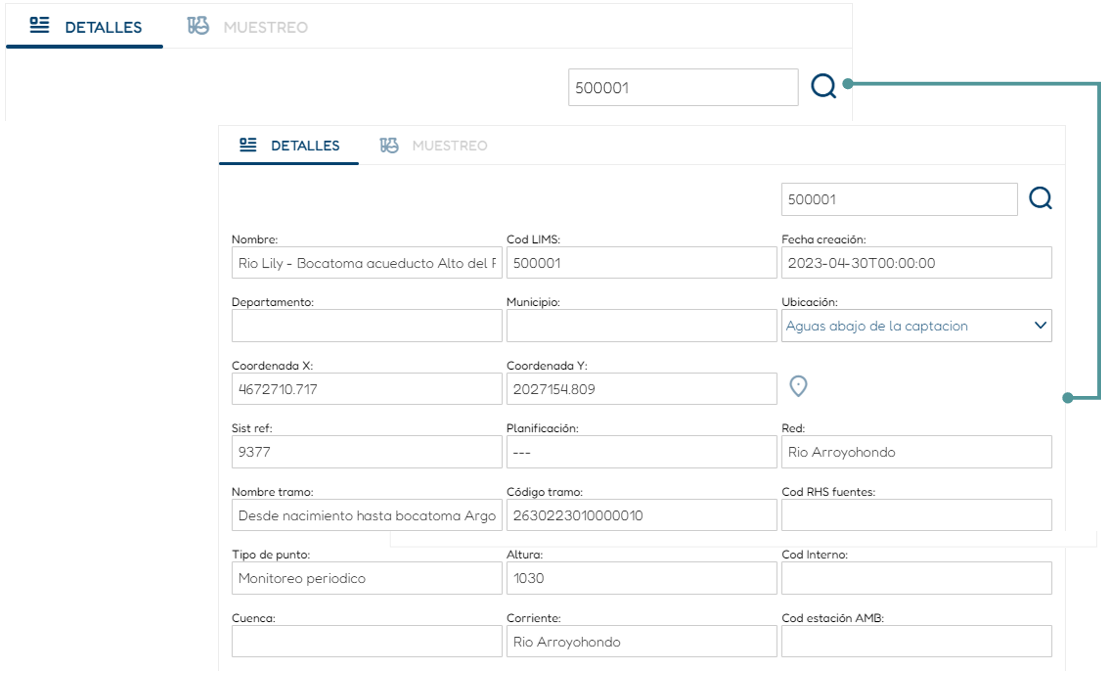Click the Nombre tramo input field
The width and height of the screenshot is (1105, 678).
366,515
